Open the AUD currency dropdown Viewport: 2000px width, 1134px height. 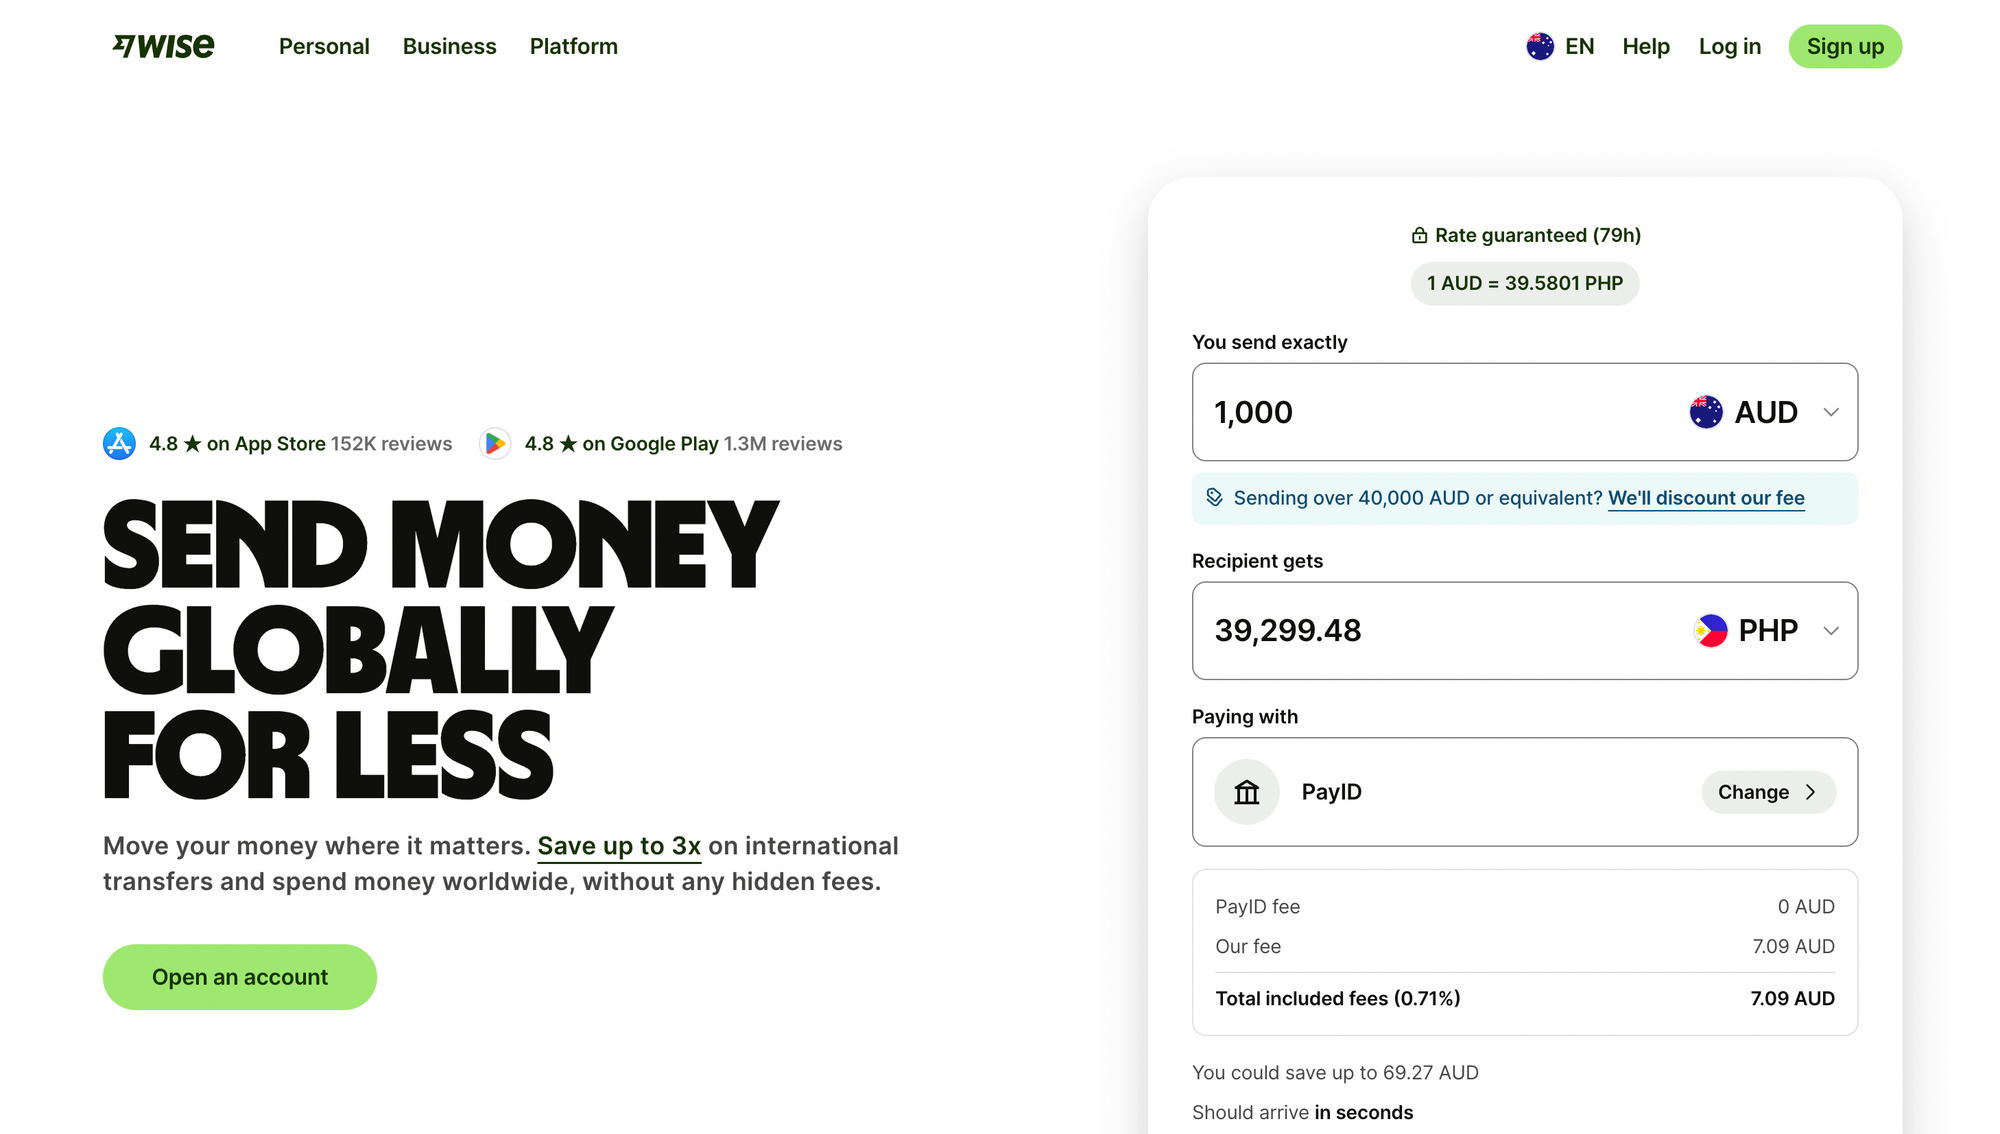(1833, 411)
